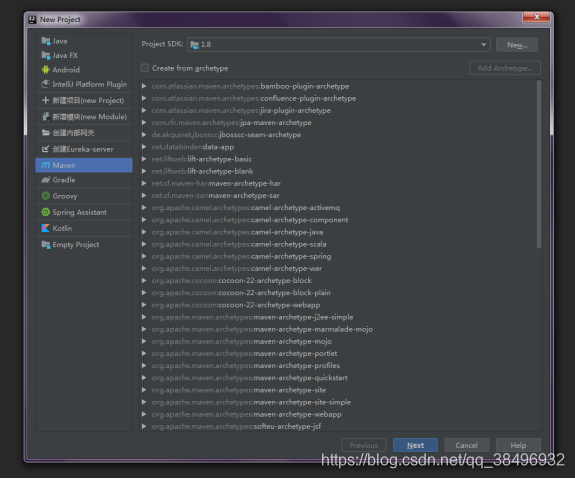Select maven-archetype-j2ee-simple row
Screen dimensions: 575x479
click(337, 317)
